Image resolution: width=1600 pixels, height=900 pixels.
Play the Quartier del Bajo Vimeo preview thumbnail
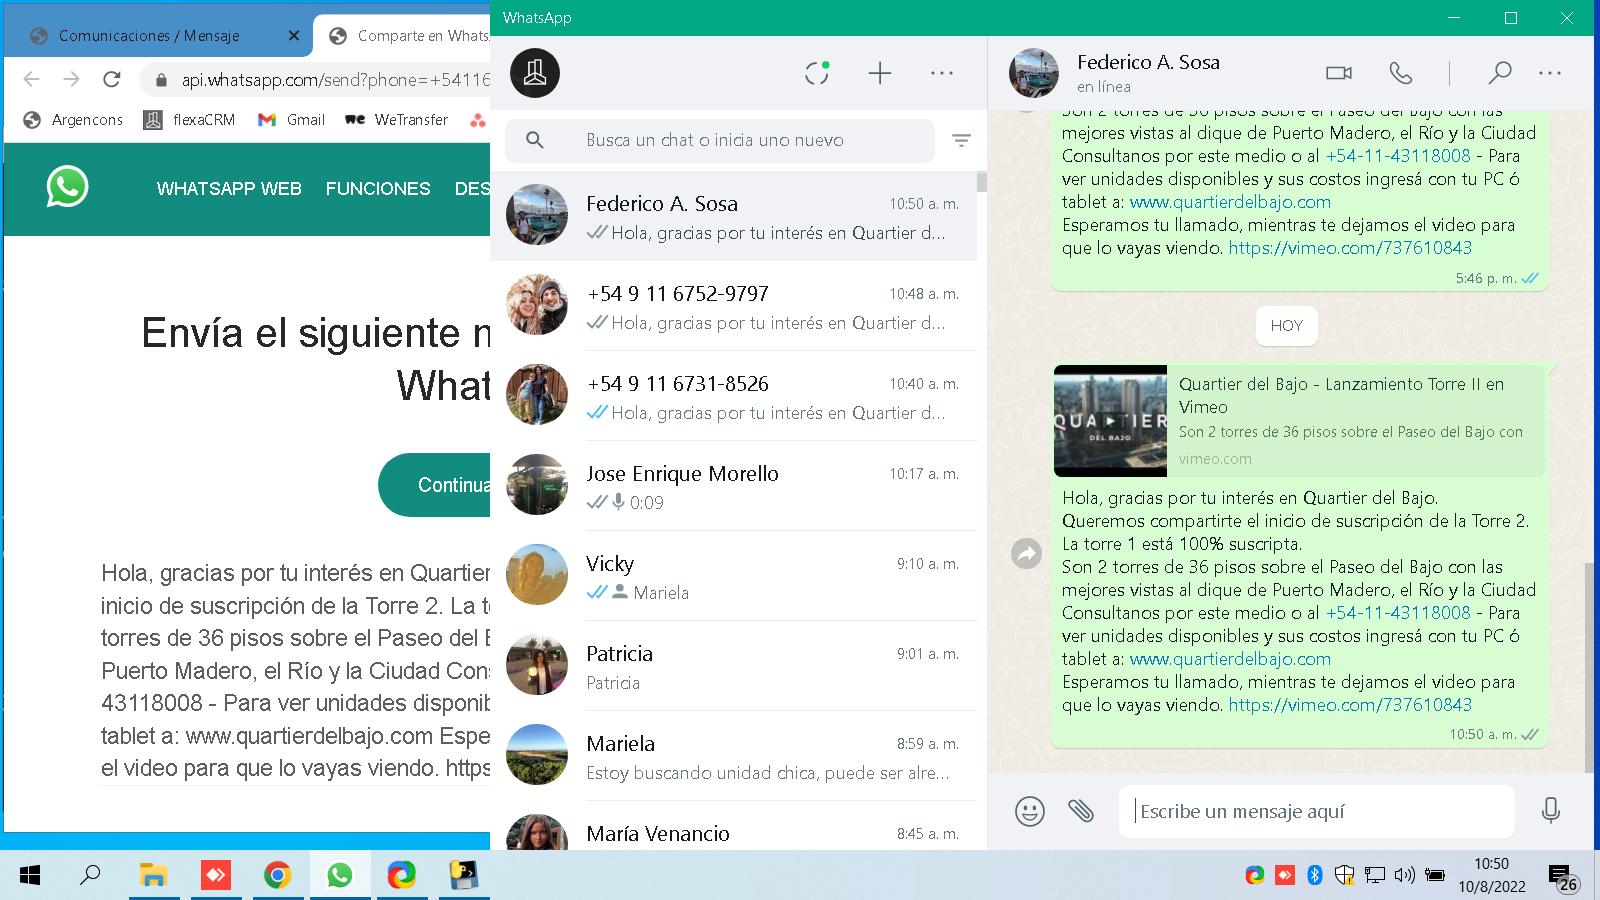1110,420
